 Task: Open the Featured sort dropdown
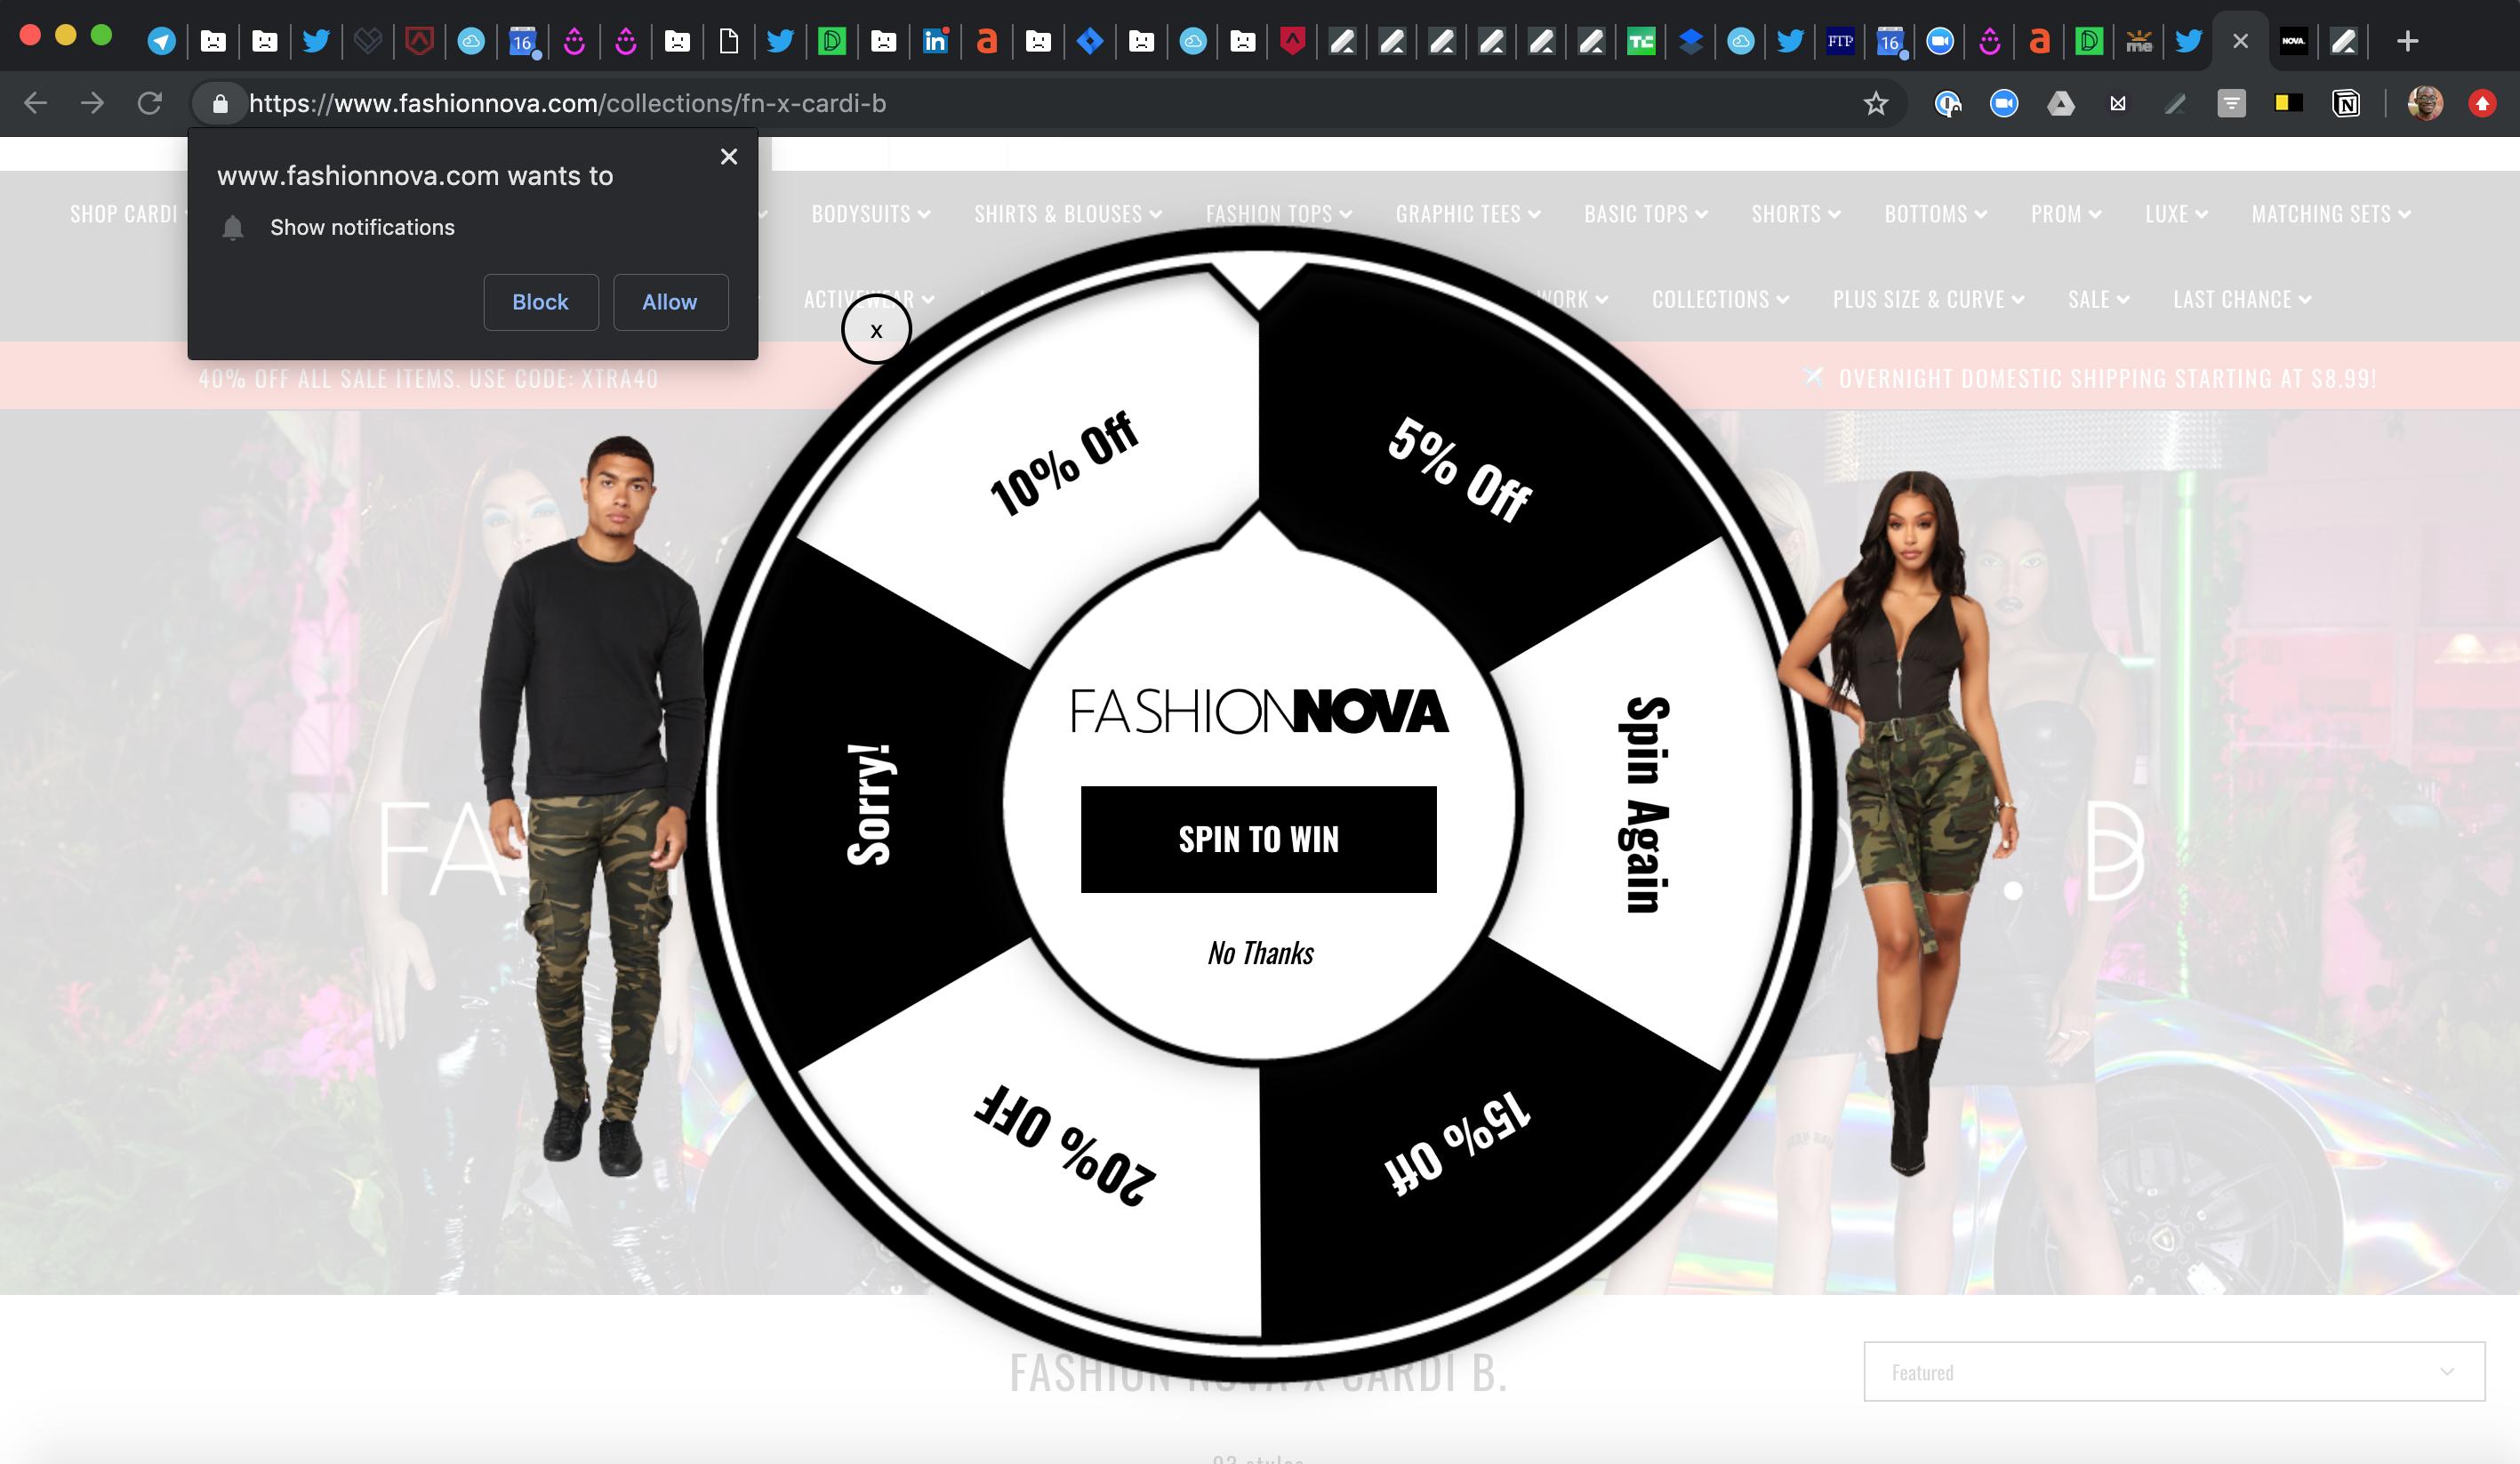tap(2174, 1372)
